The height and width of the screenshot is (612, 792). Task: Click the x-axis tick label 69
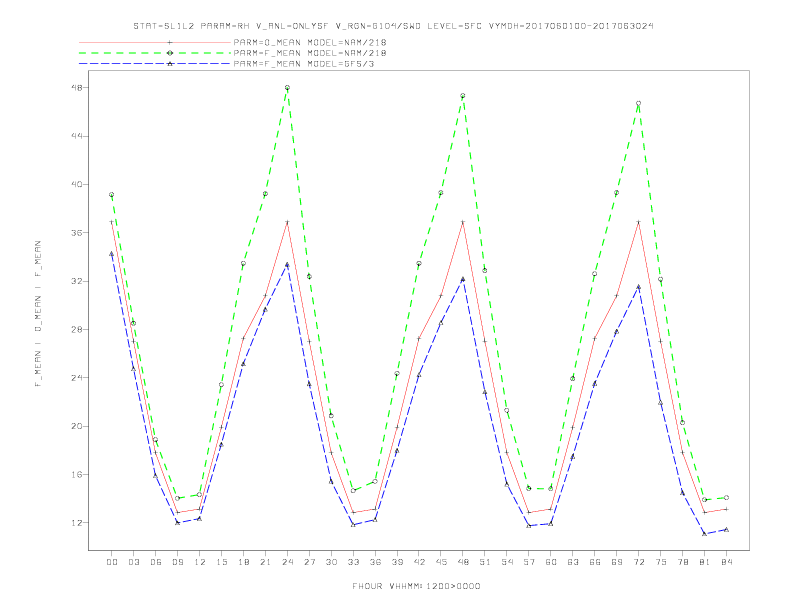click(x=617, y=562)
